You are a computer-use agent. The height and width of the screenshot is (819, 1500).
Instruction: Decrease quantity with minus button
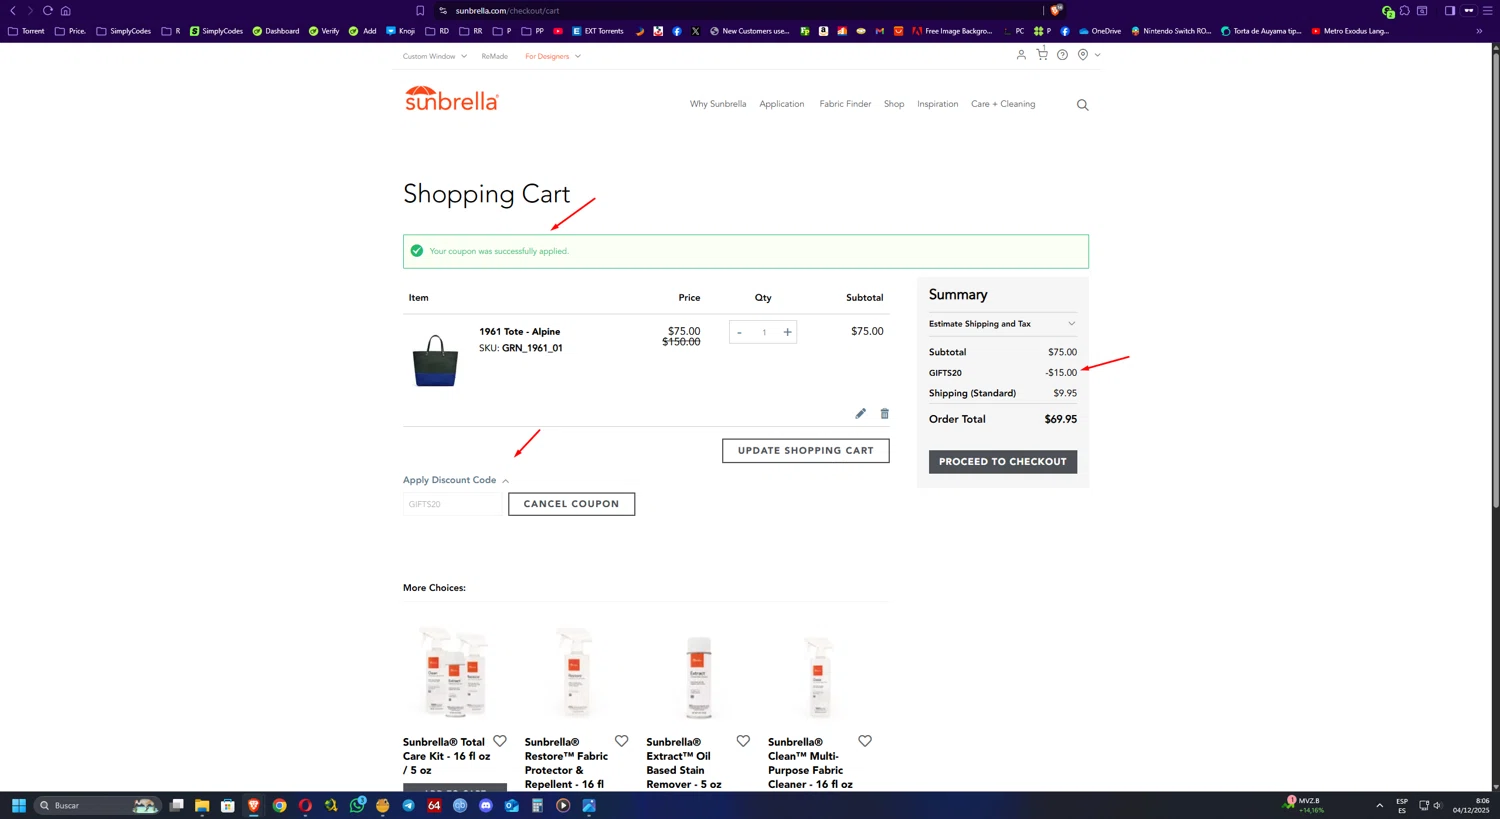[739, 332]
